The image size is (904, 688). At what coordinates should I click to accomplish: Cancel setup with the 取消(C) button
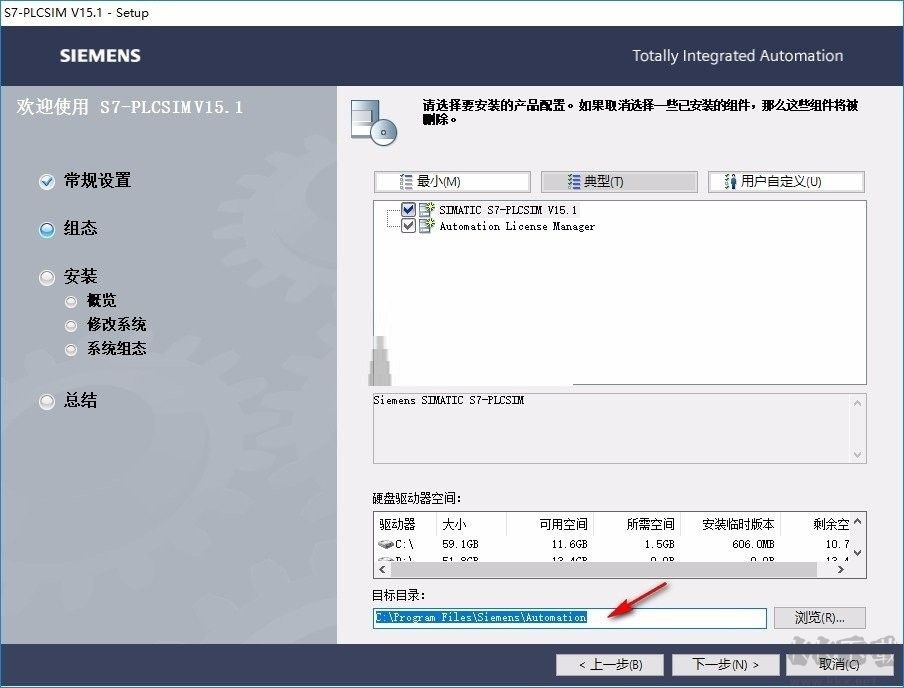tap(839, 664)
